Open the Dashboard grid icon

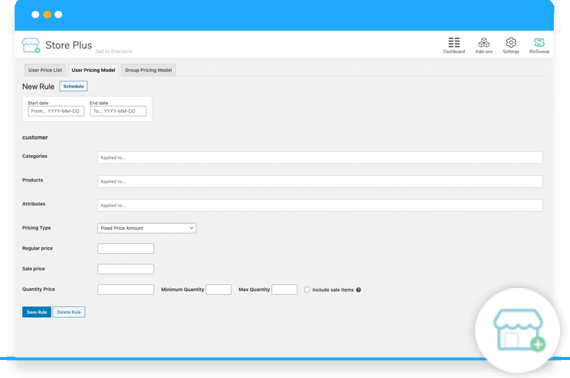tap(454, 43)
